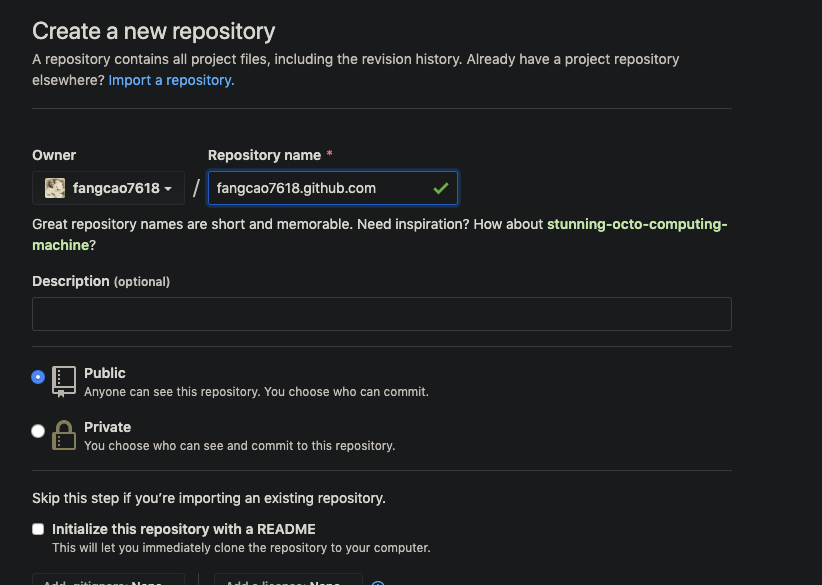Screen dimensions: 822x585
Task: Use suggested name stunning-octo-computing-machine
Action: (637, 224)
